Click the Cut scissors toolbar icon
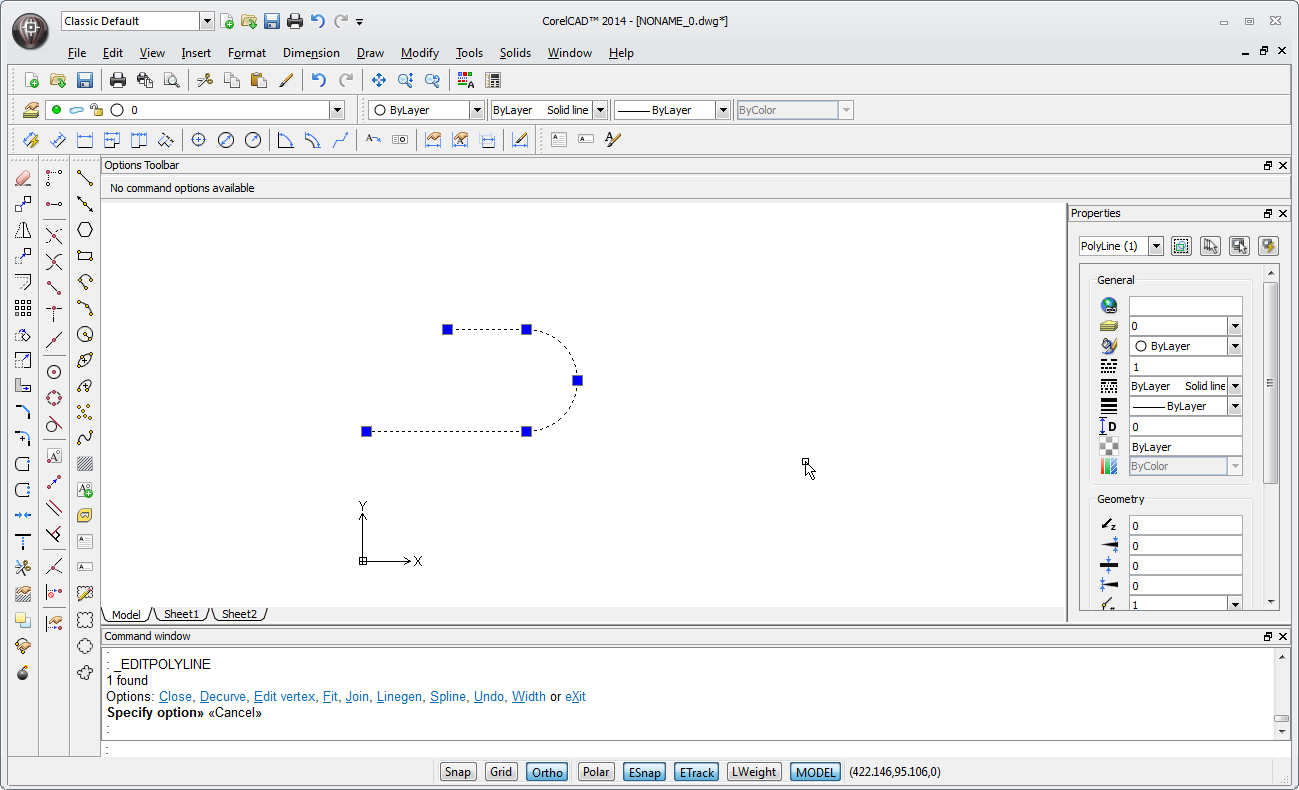The width and height of the screenshot is (1299, 790). pyautogui.click(x=205, y=80)
